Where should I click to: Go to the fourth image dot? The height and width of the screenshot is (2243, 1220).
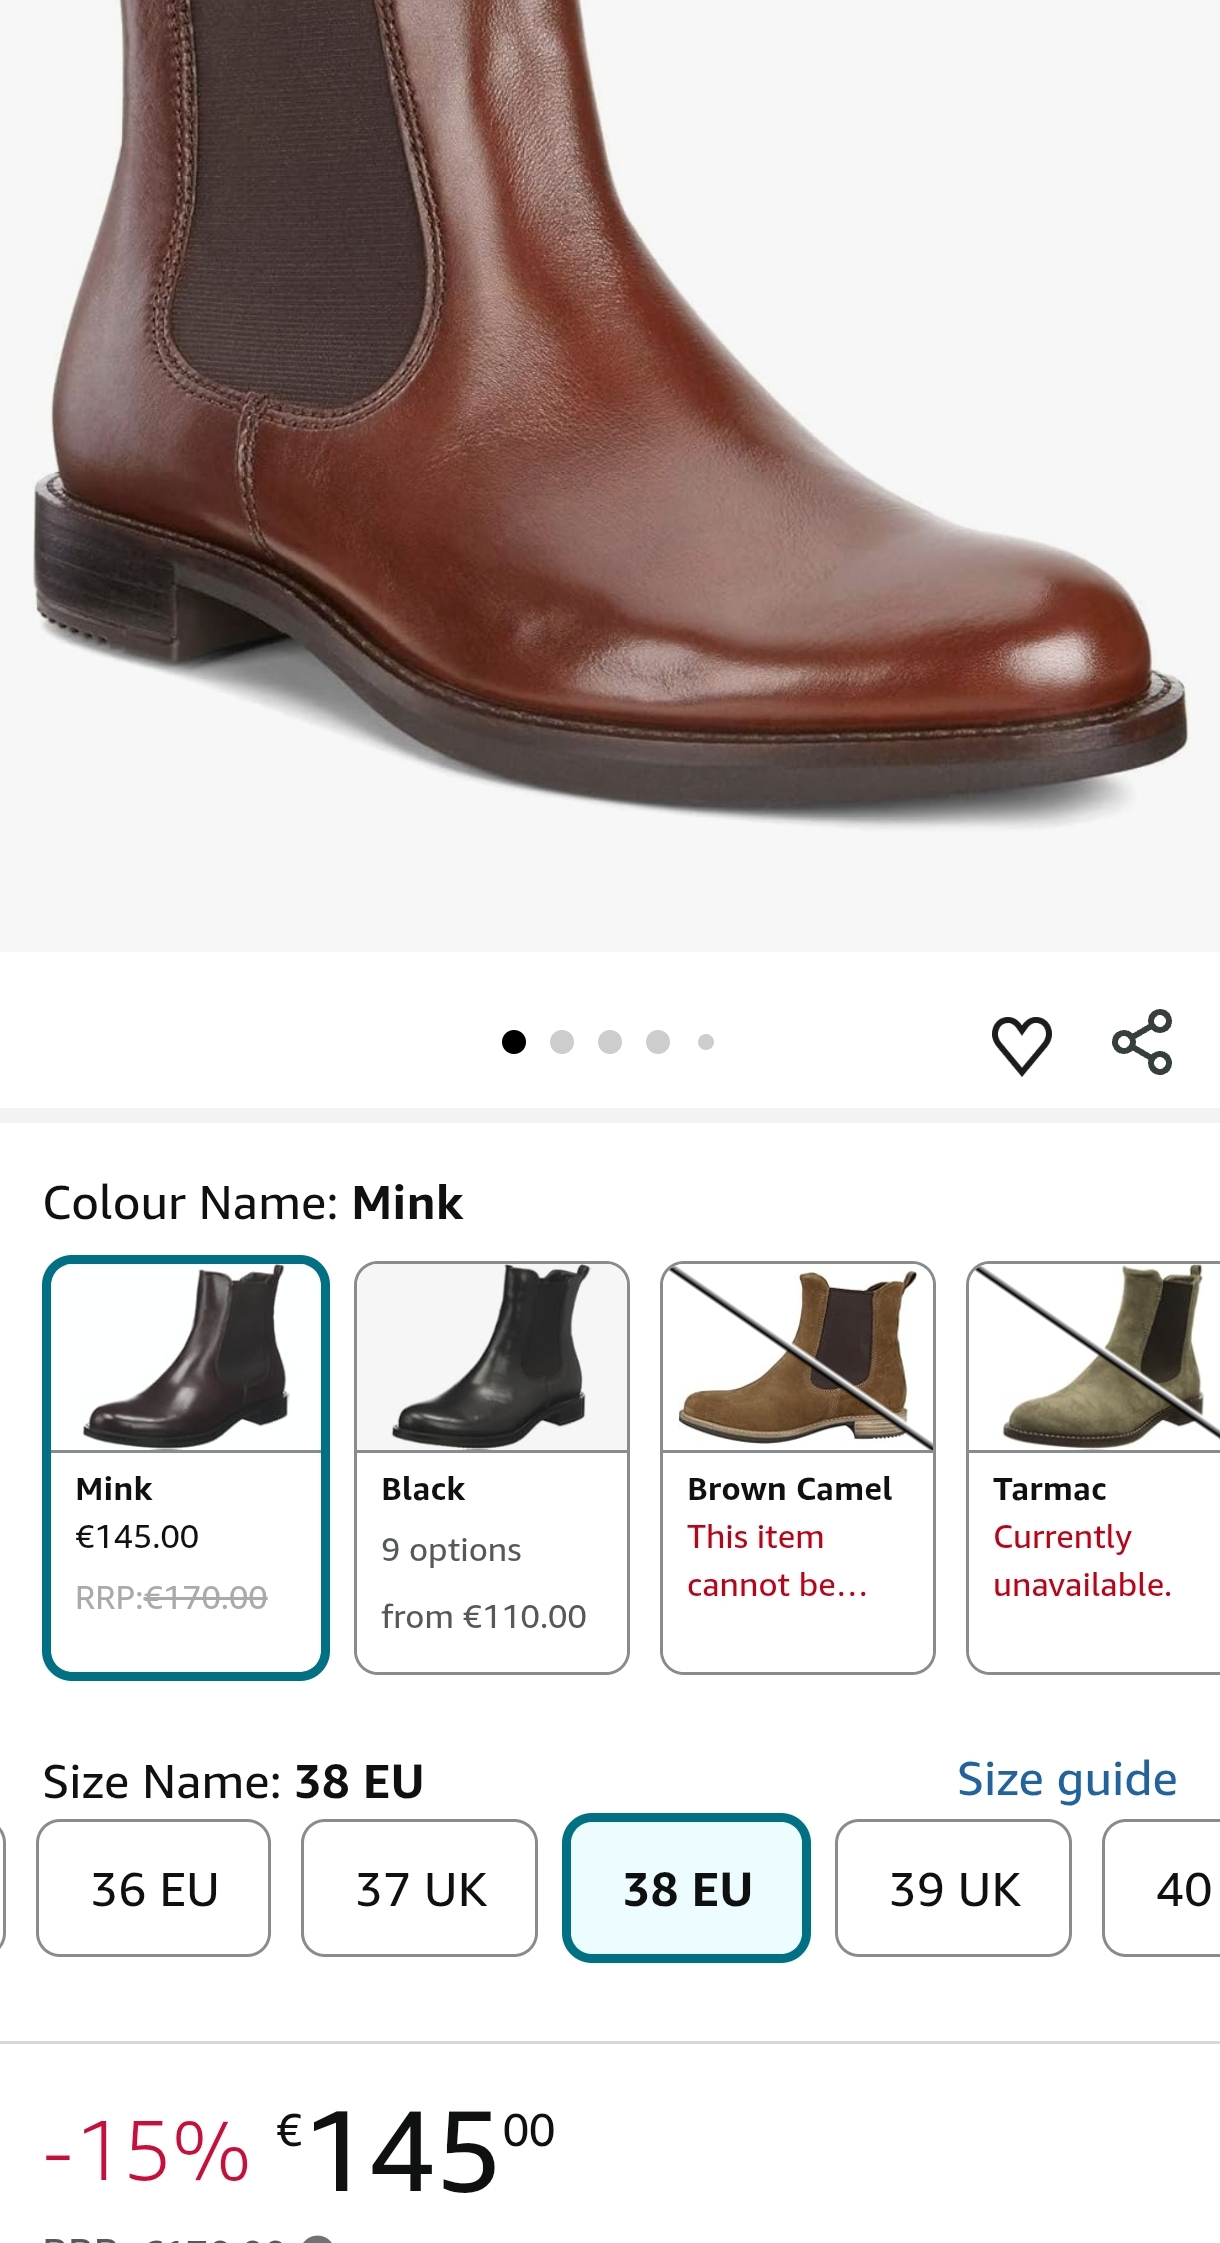658,1042
